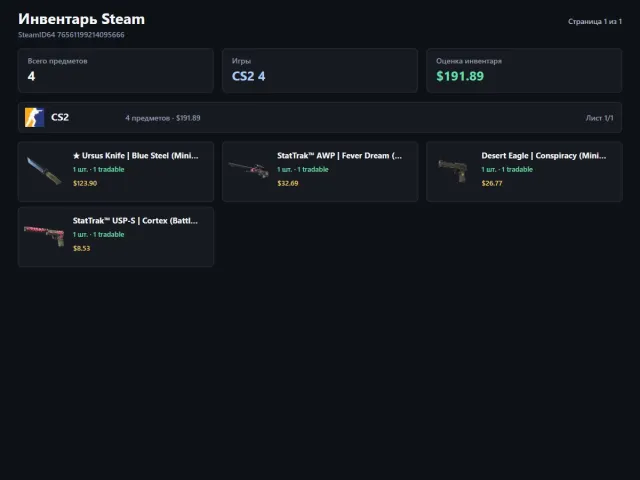Select the Ursus Knife Blue Steel title
This screenshot has width=640, height=480.
136,156
